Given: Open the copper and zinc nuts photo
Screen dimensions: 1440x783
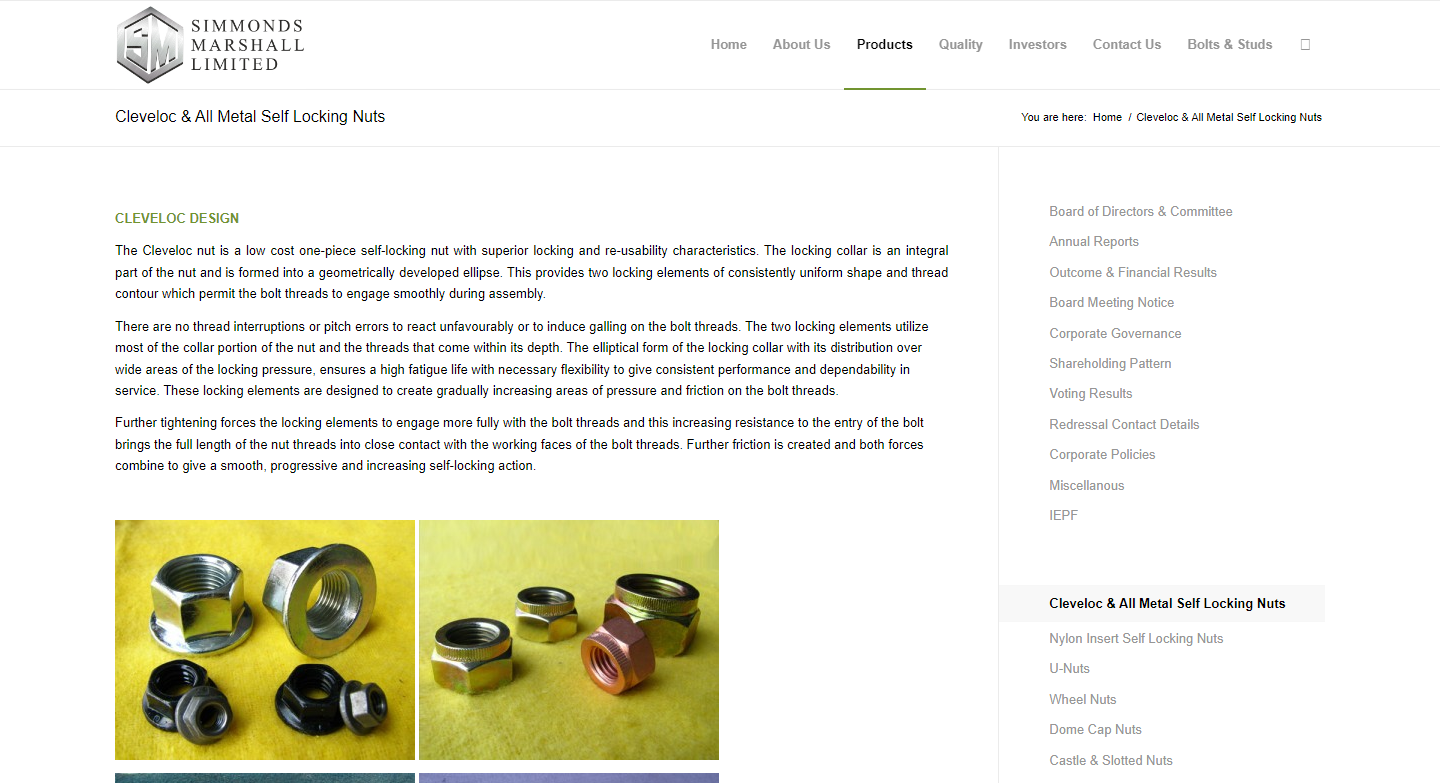Looking at the screenshot, I should coord(569,640).
